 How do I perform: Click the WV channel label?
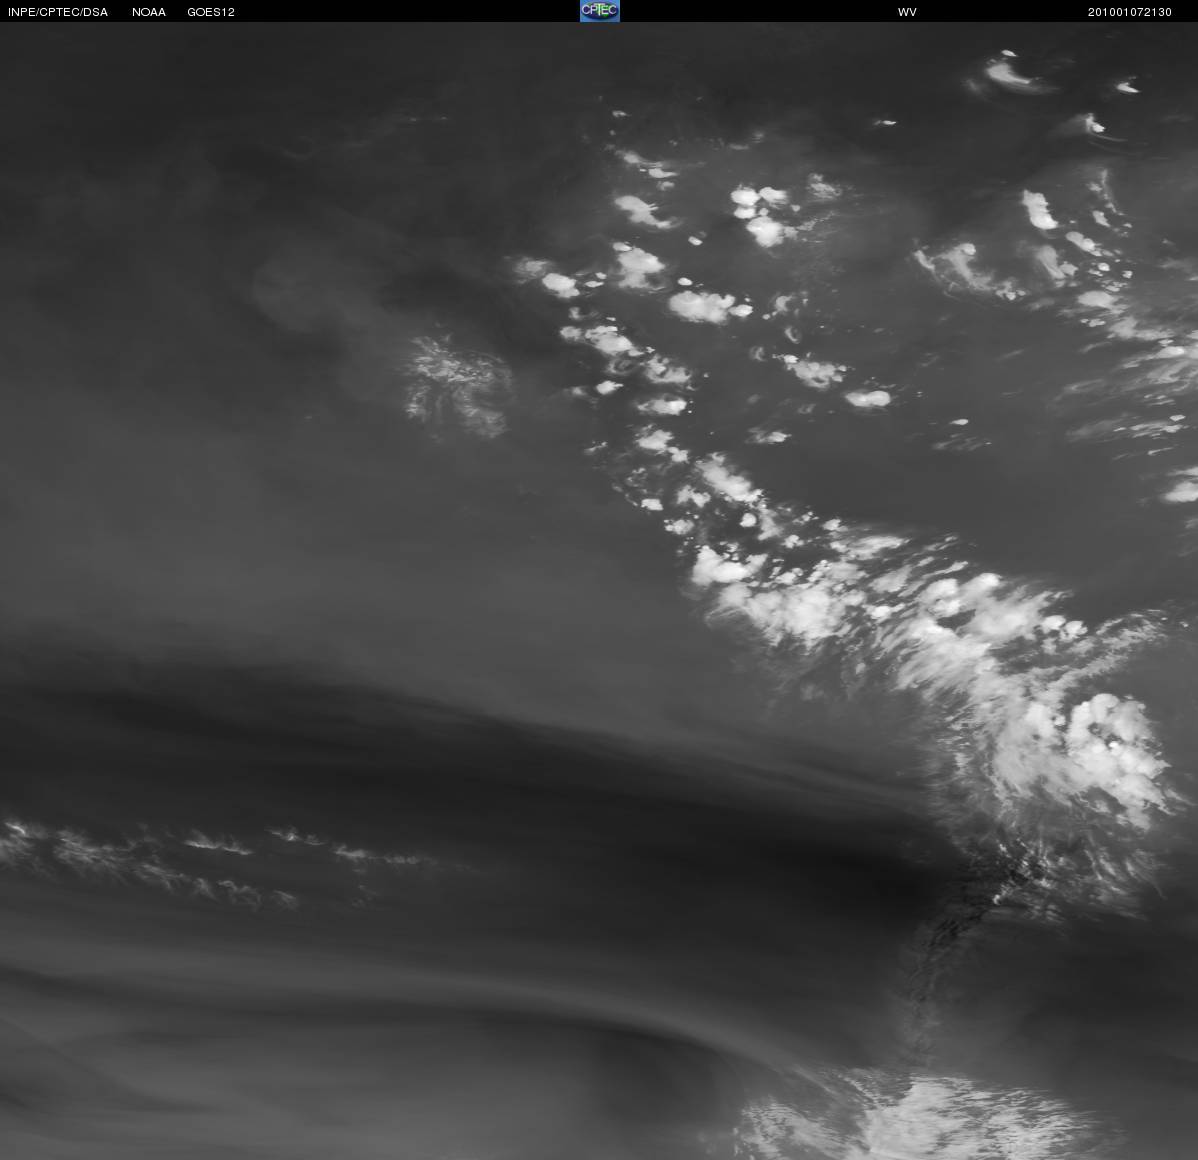point(907,12)
